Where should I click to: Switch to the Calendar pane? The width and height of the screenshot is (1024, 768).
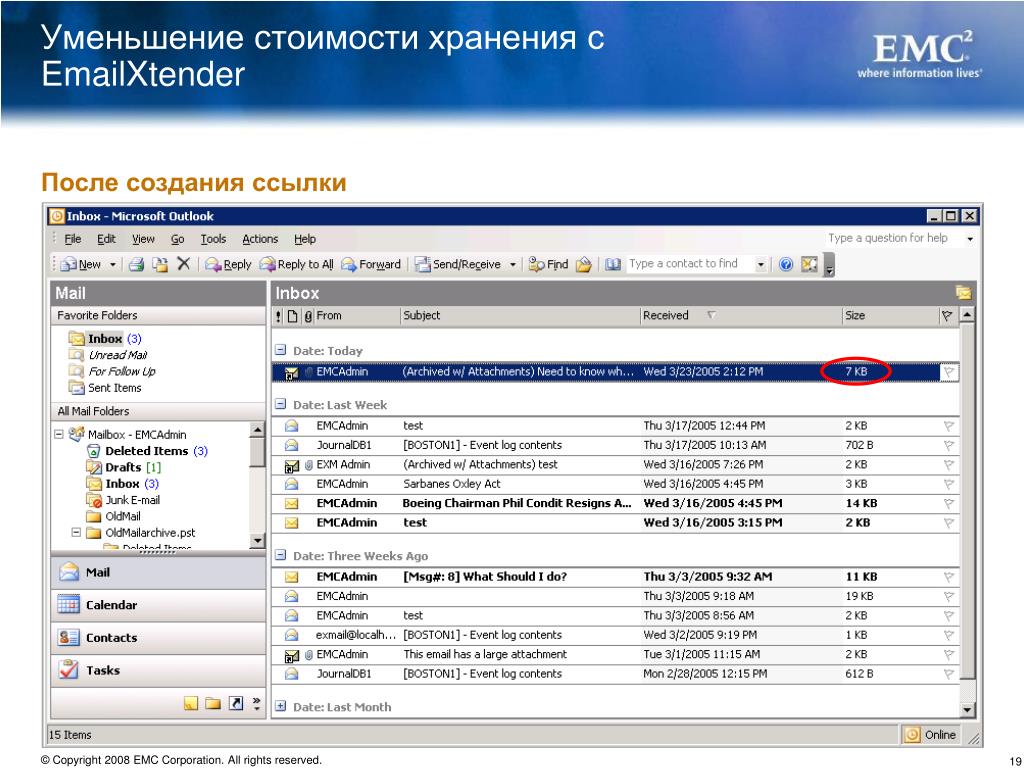tap(158, 605)
